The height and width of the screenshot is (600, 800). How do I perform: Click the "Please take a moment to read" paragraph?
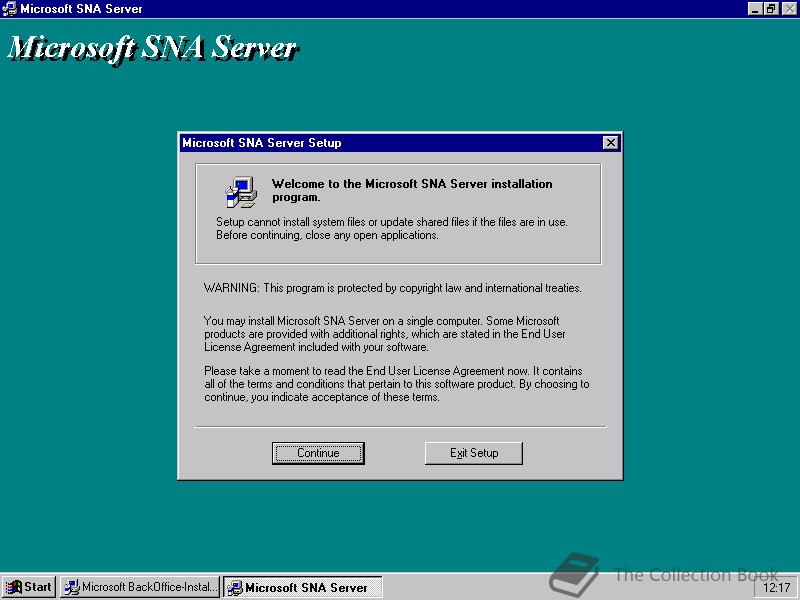(396, 384)
